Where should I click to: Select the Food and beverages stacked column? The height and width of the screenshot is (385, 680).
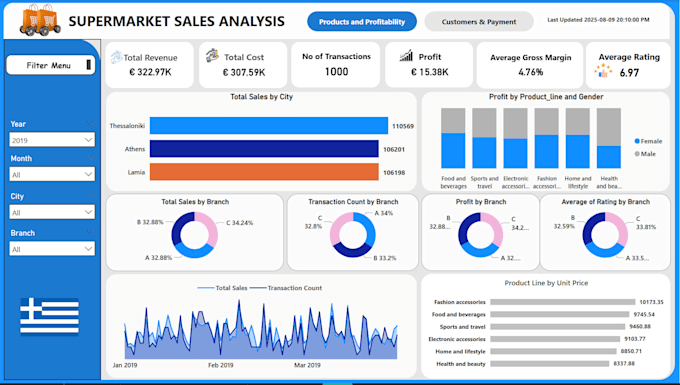[x=453, y=138]
